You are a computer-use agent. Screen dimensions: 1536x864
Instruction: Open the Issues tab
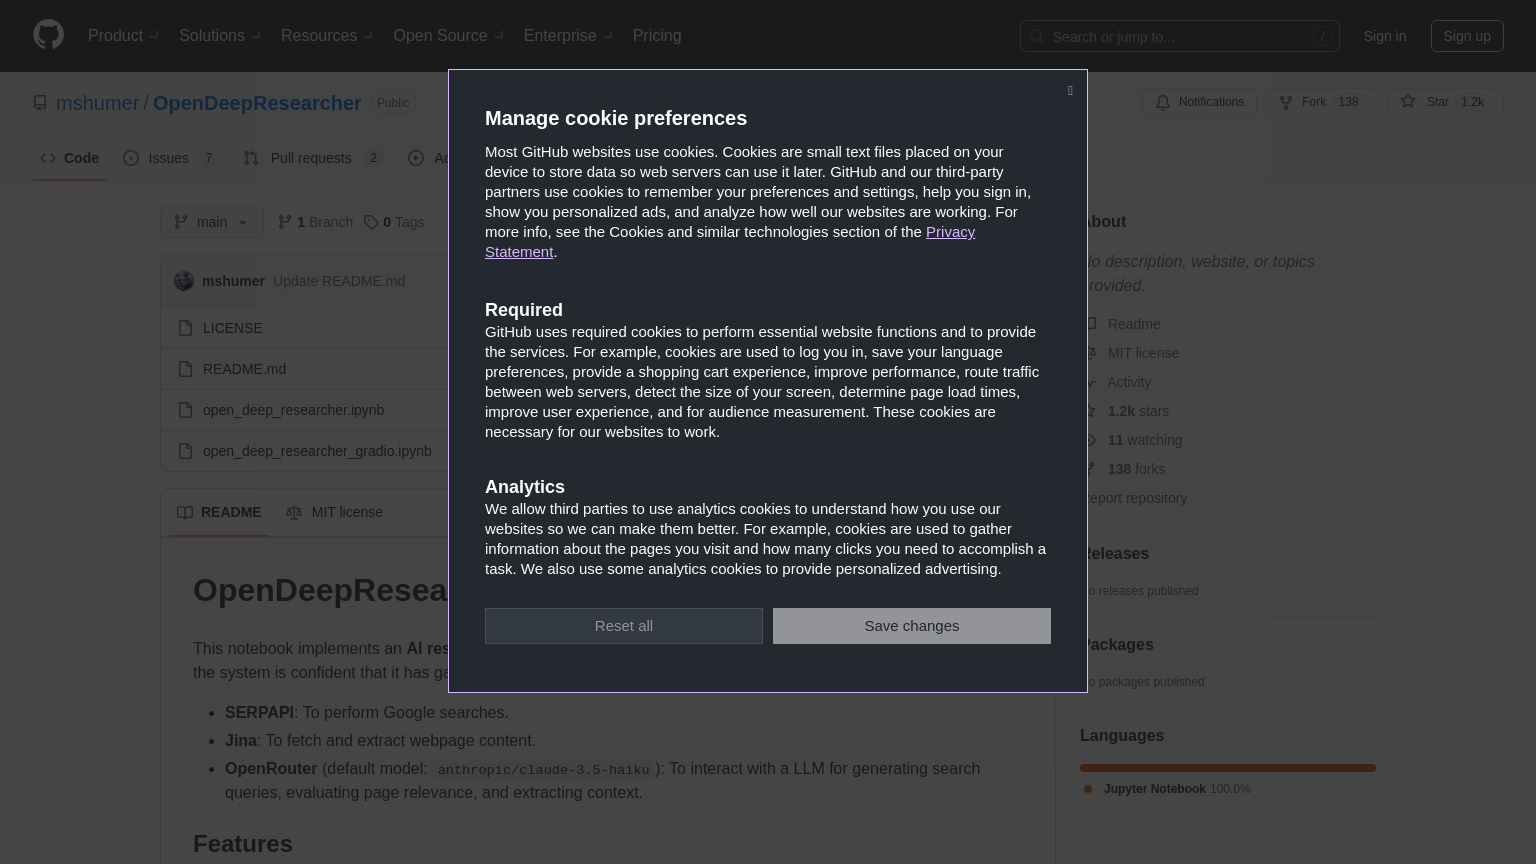(168, 158)
